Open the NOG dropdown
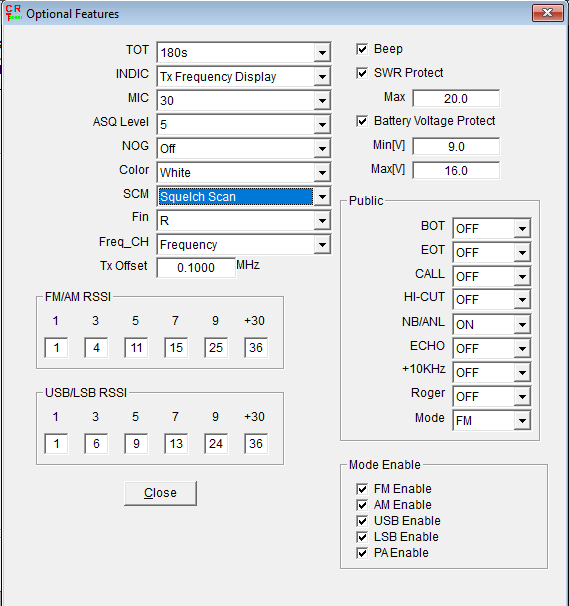Viewport: 569px width, 606px height. pos(244,148)
